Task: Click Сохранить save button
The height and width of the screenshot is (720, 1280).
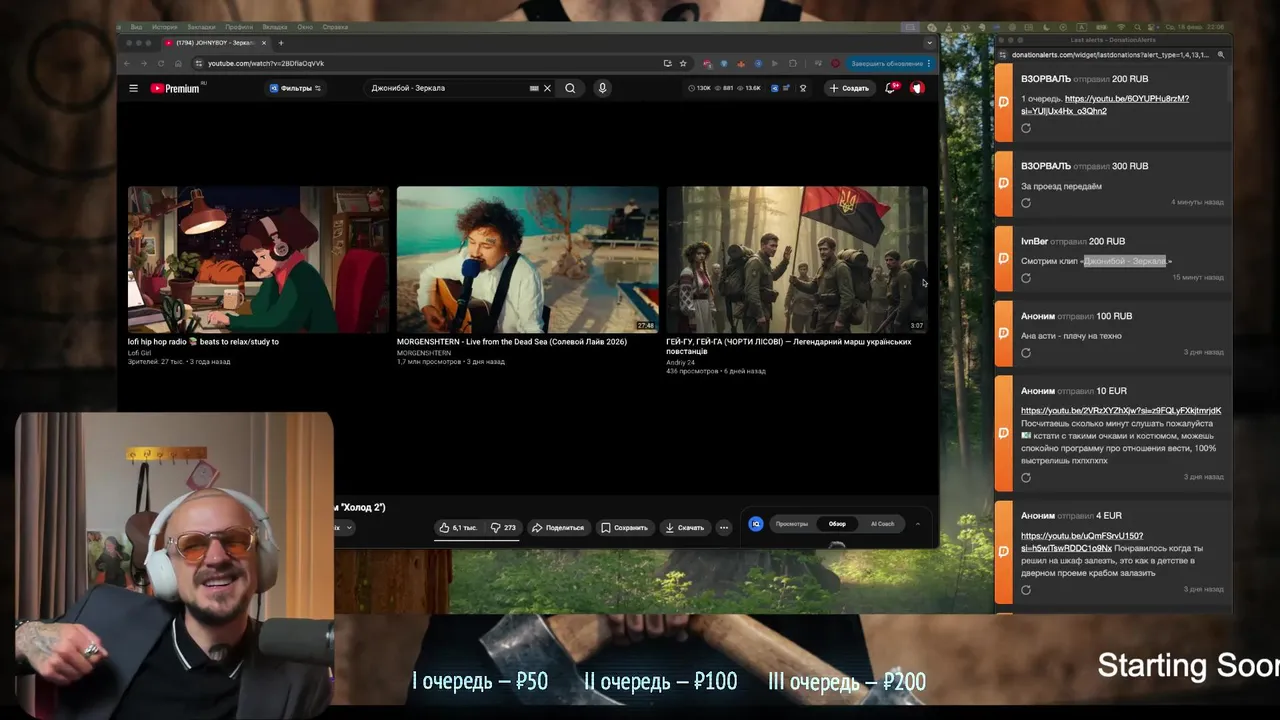Action: 624,527
